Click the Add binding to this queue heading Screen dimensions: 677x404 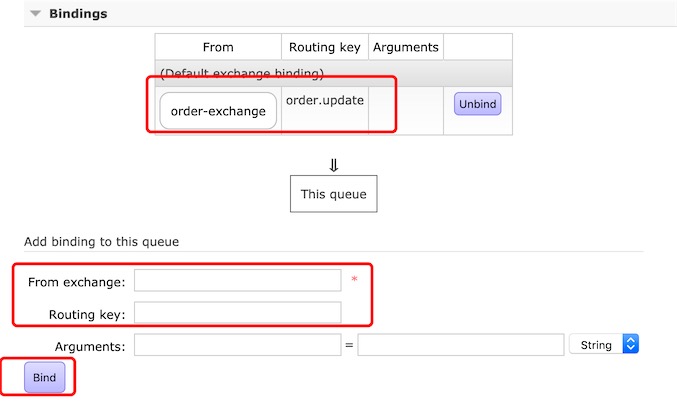point(101,242)
